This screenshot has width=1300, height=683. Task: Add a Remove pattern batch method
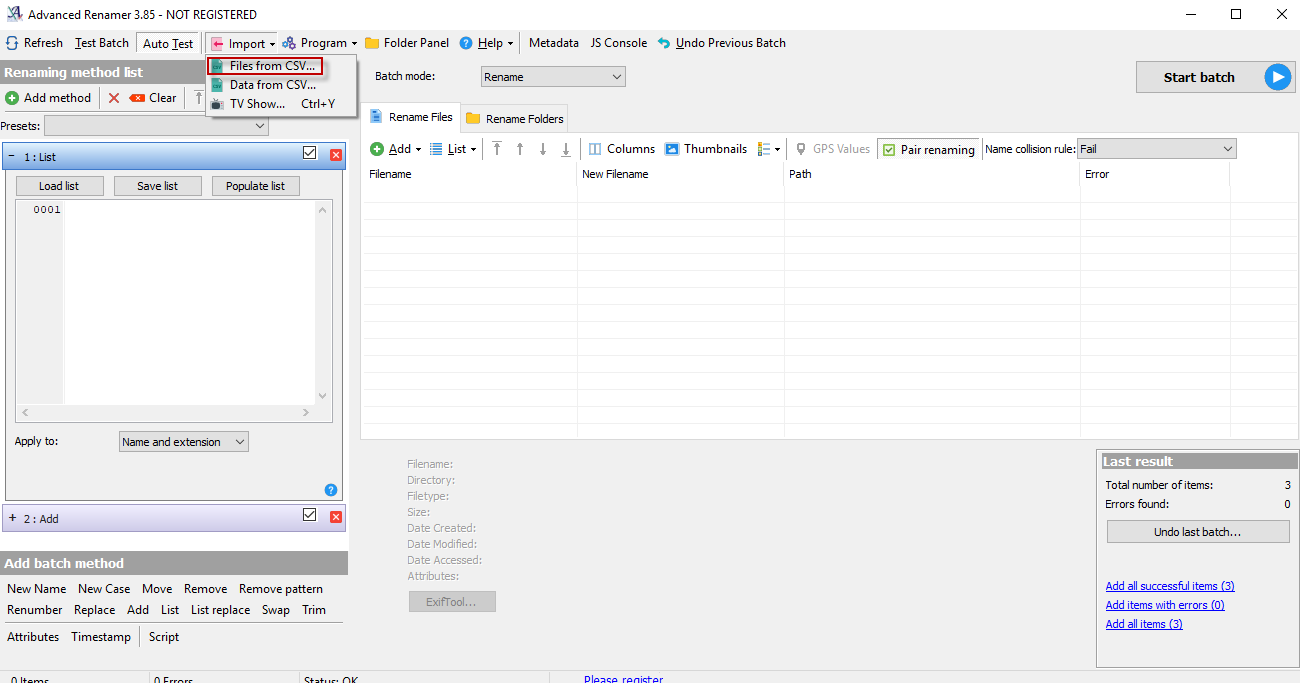(281, 589)
